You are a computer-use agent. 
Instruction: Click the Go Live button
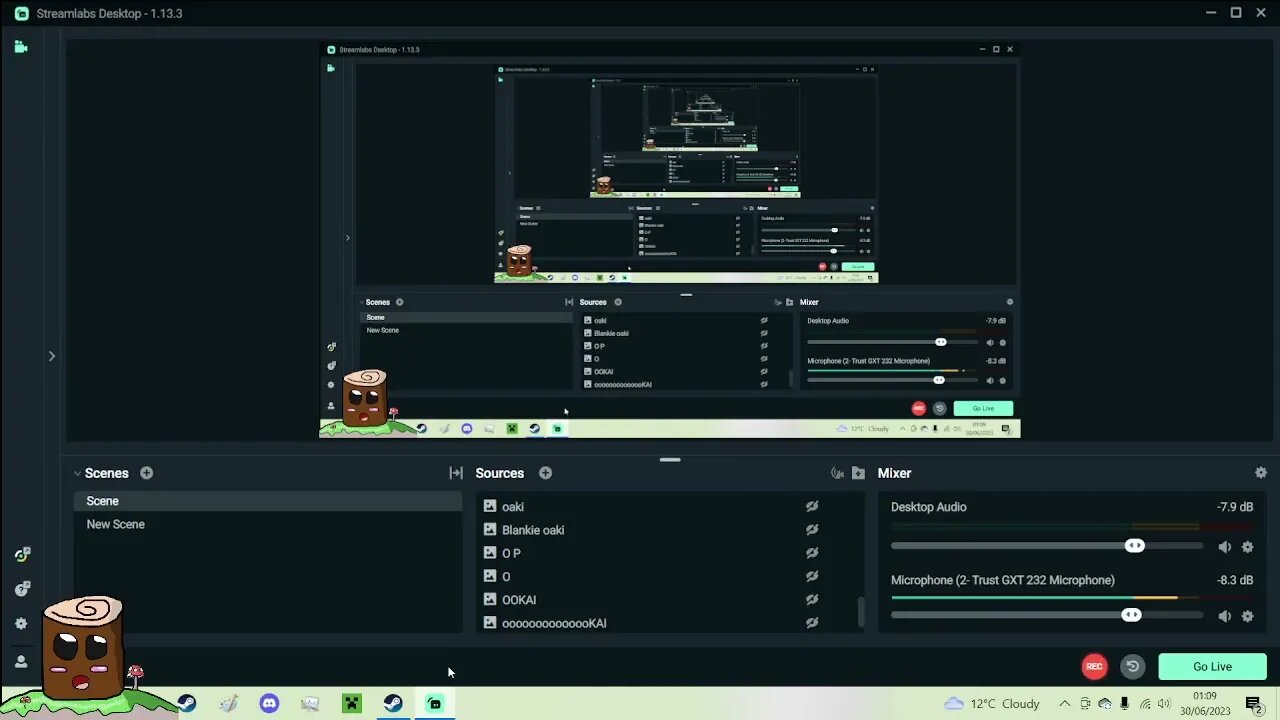click(x=1212, y=667)
